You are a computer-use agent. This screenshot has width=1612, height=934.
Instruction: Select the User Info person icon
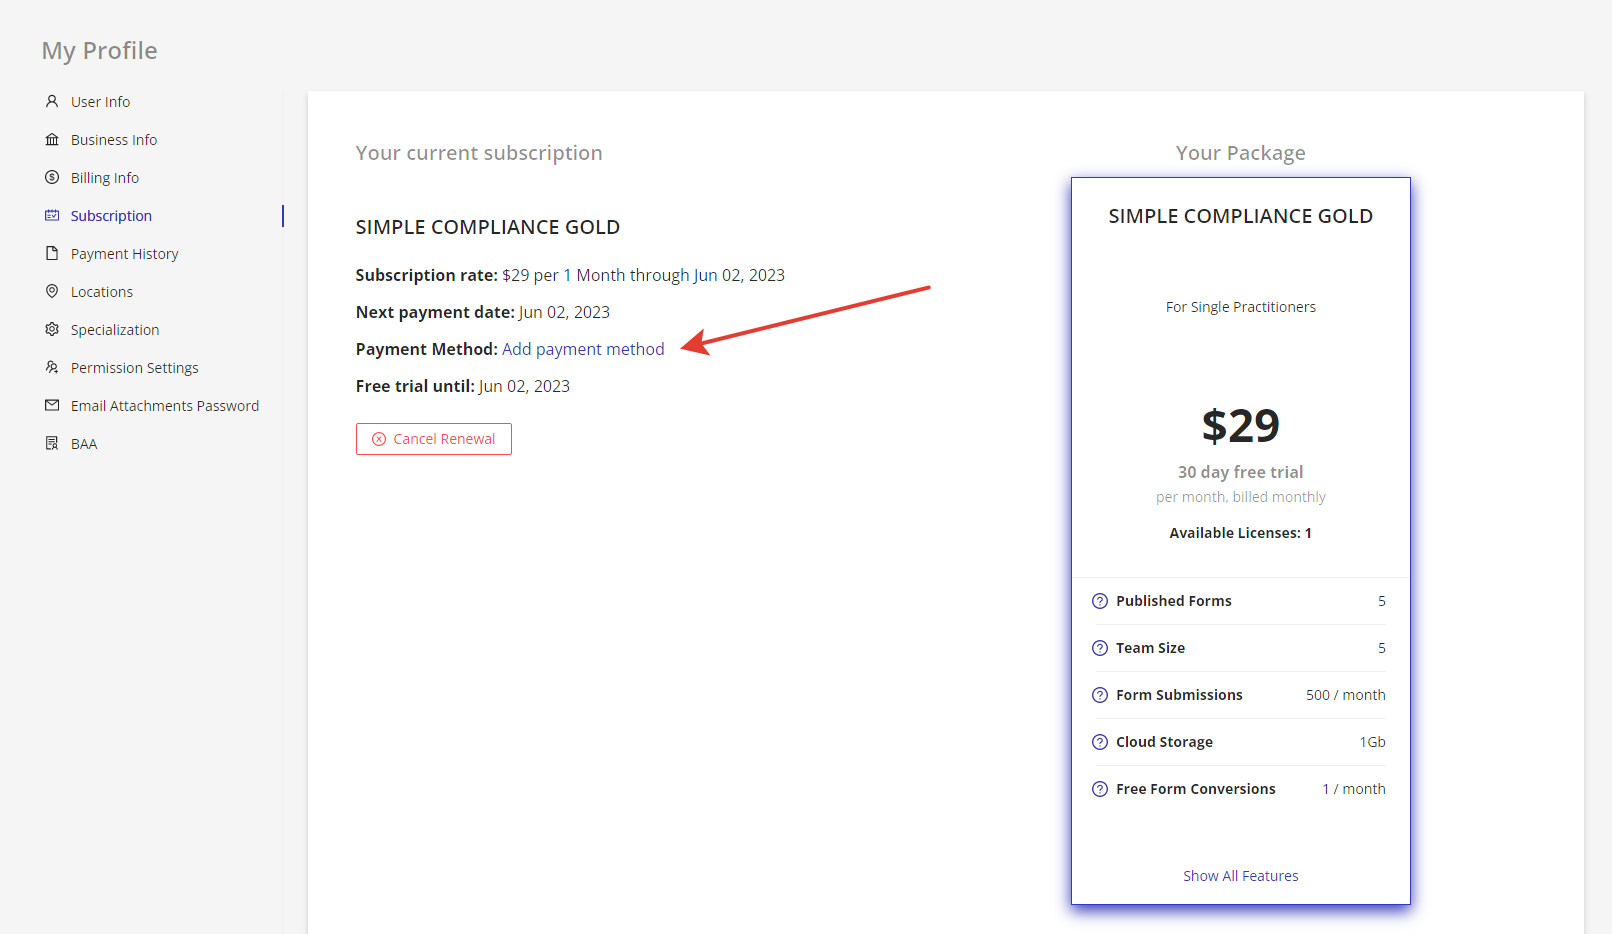(51, 101)
